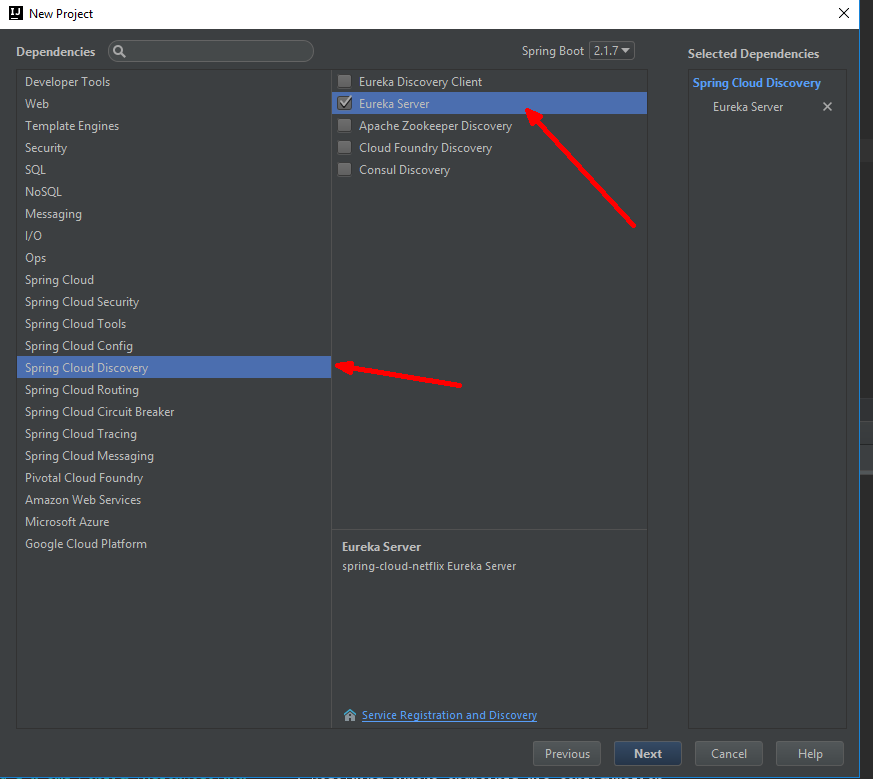Screen dimensions: 873x779
Task: Click the search magnifier icon
Action: [120, 51]
